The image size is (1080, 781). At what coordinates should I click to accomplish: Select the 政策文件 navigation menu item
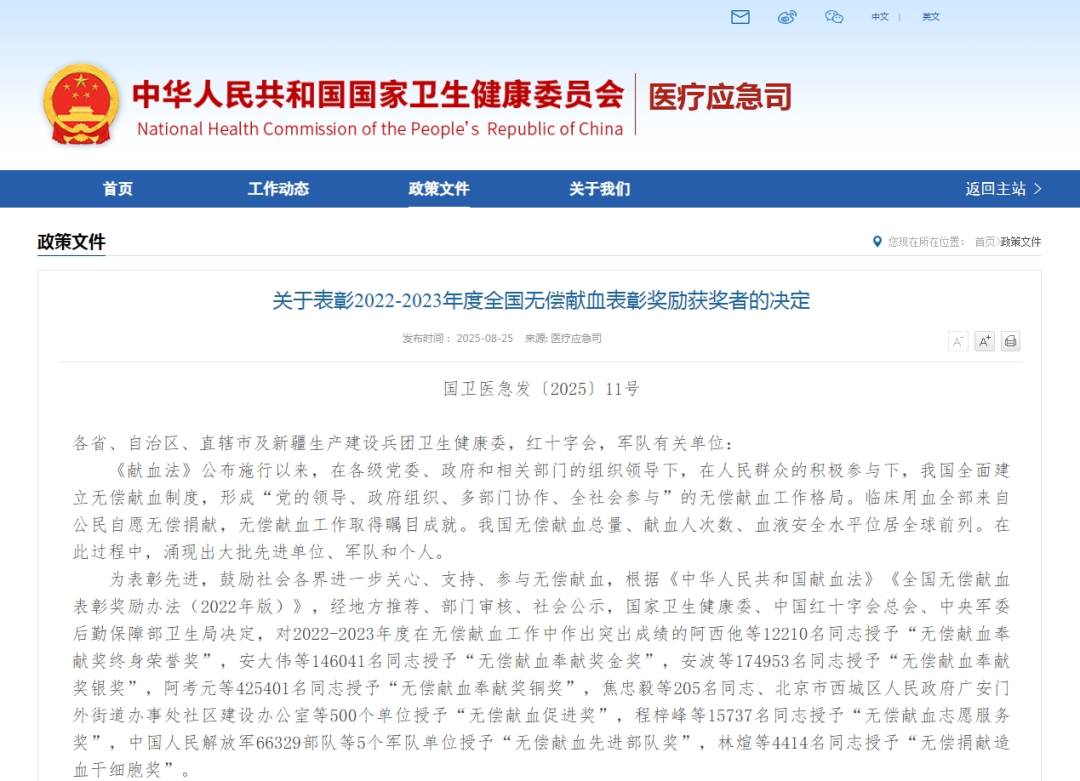(x=438, y=189)
